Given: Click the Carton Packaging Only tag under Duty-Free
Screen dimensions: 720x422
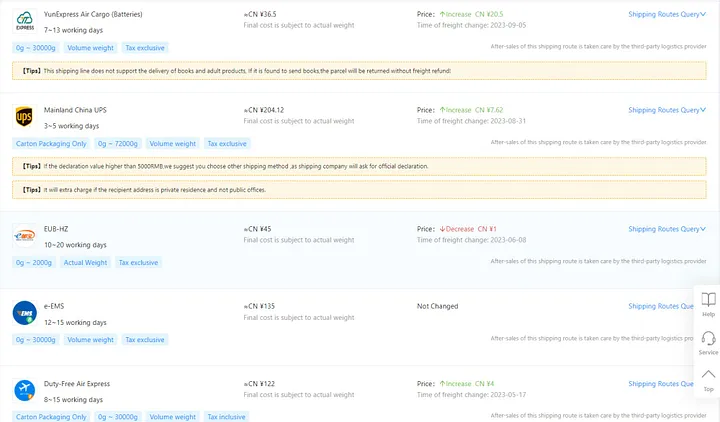Looking at the screenshot, I should pos(51,417).
